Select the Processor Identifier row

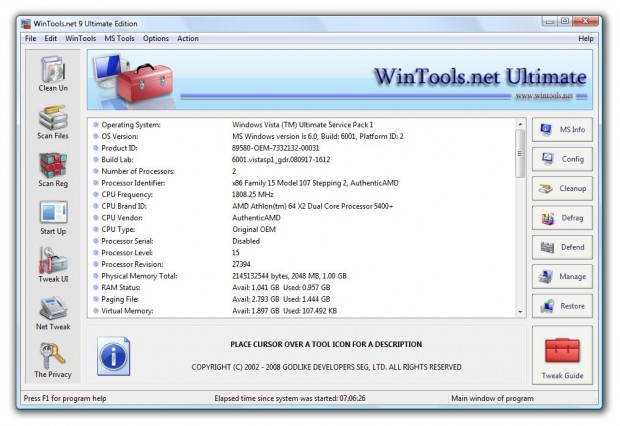coord(301,183)
